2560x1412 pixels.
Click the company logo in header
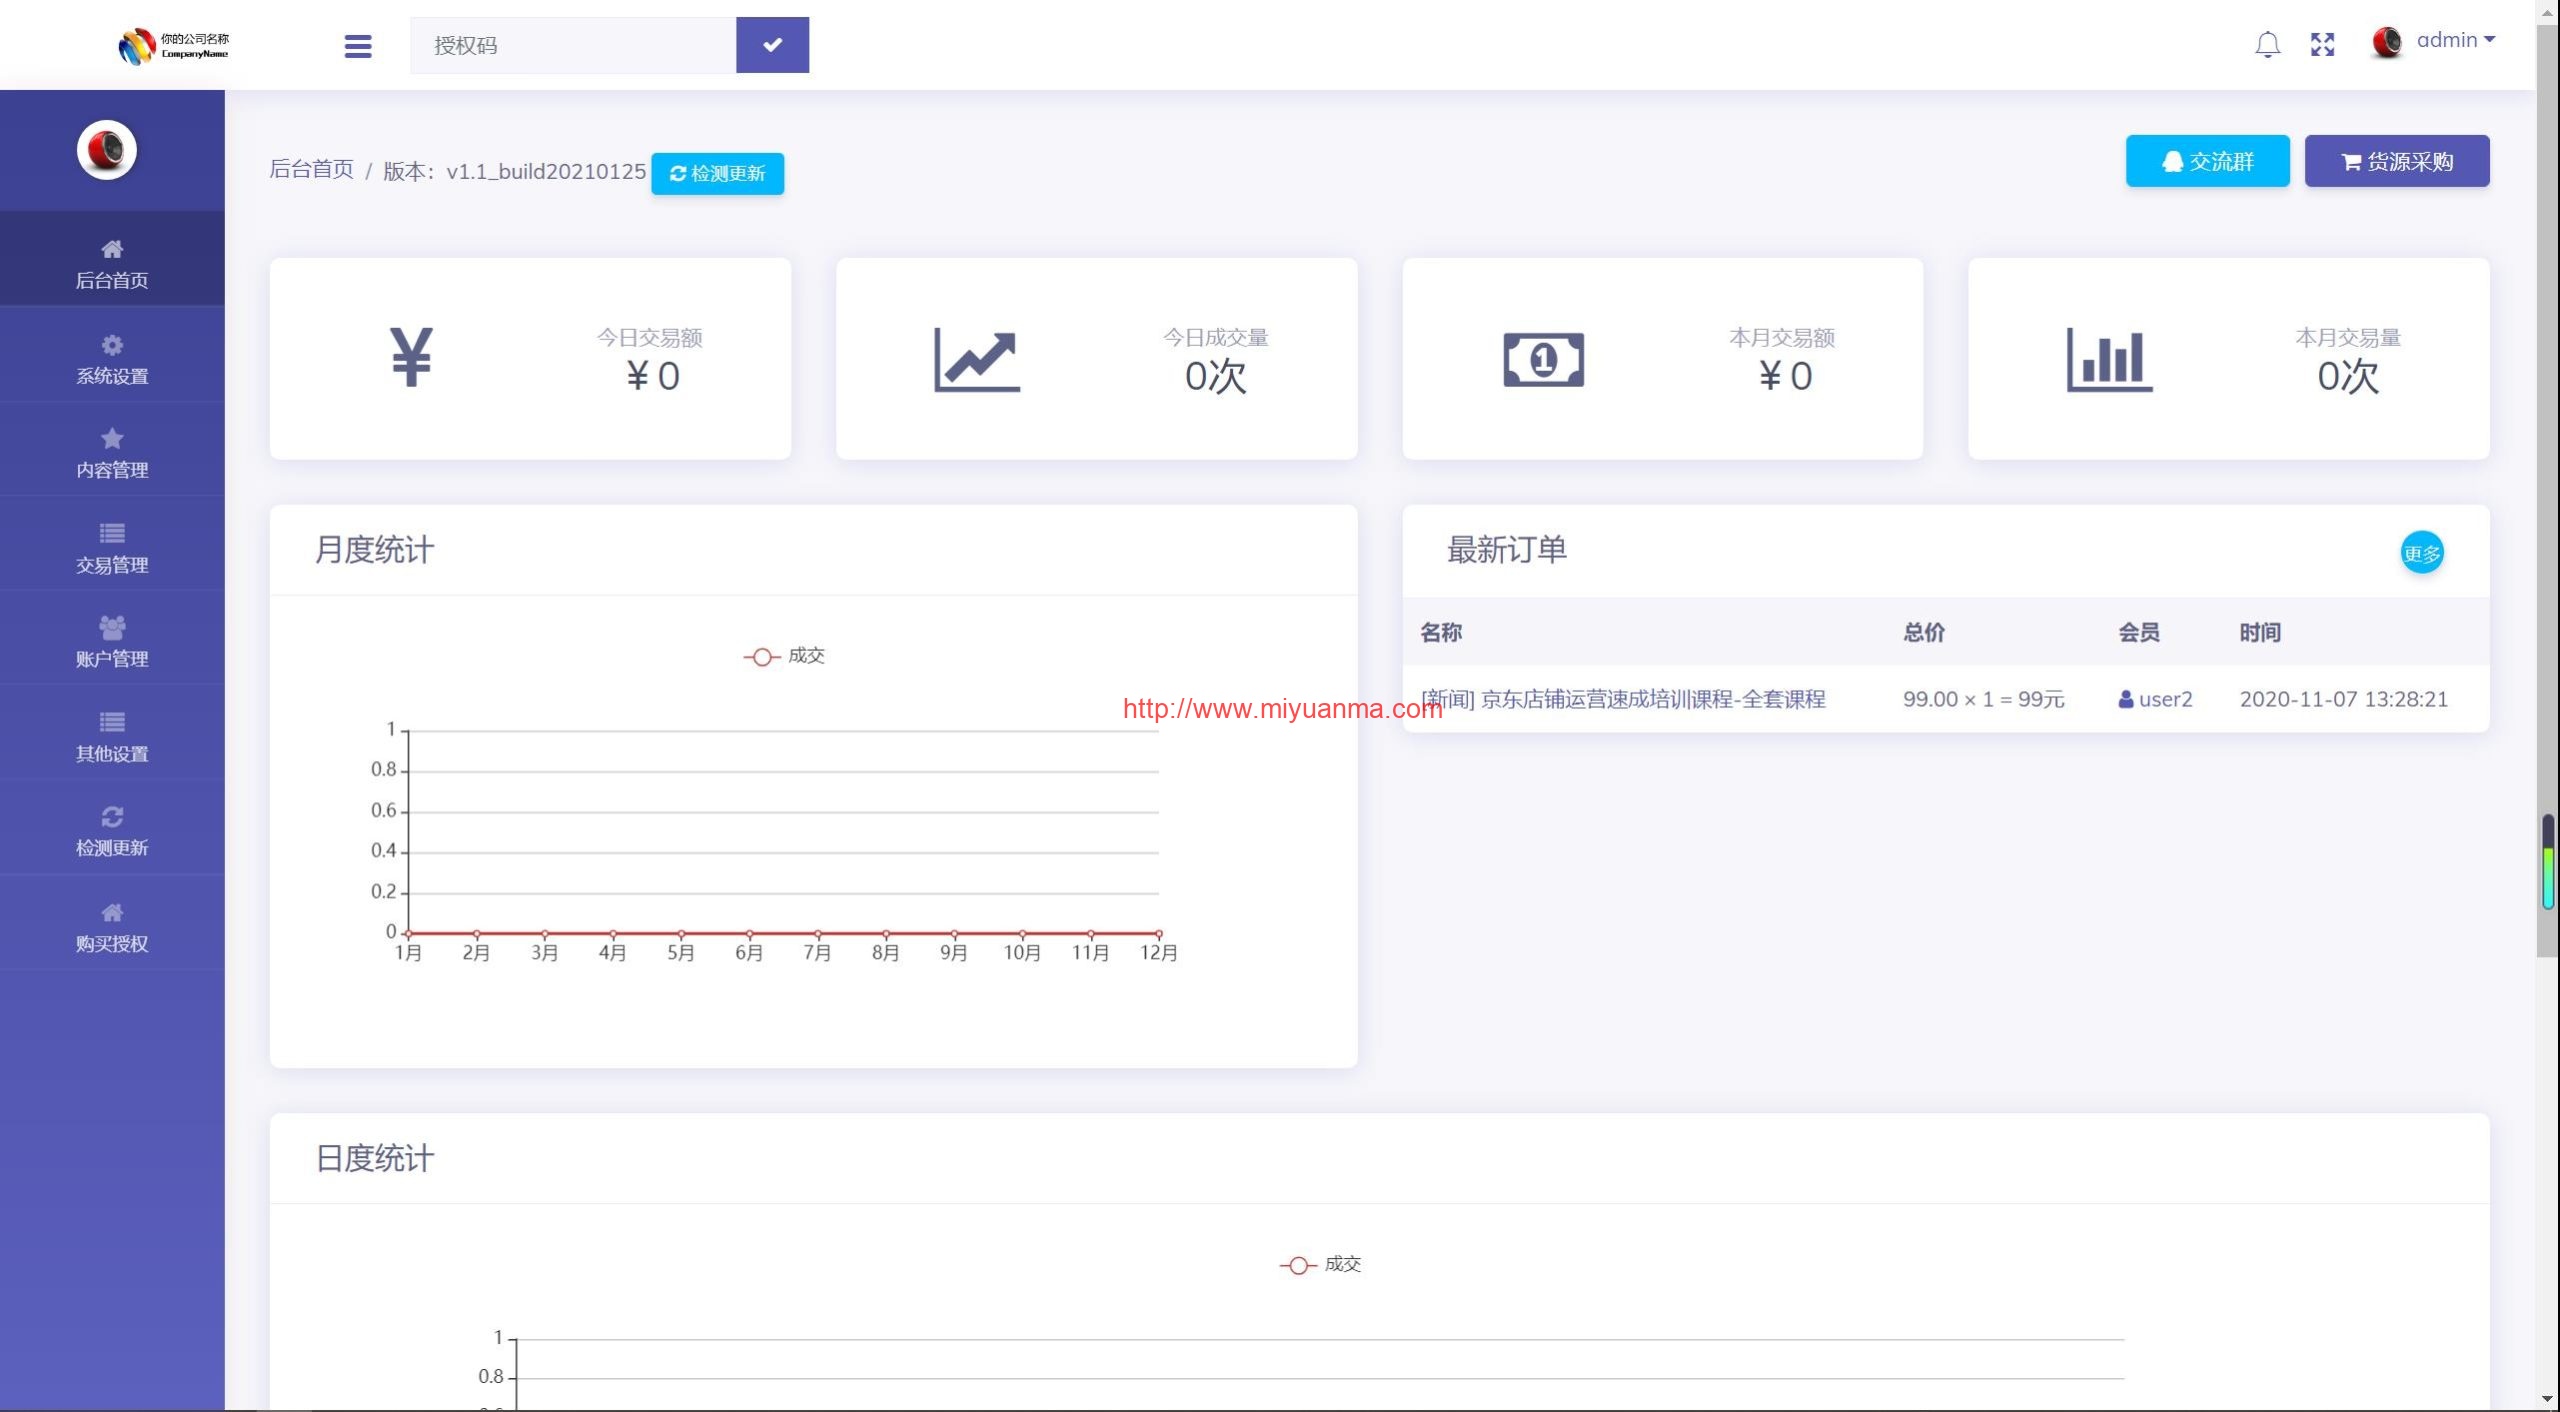(173, 46)
